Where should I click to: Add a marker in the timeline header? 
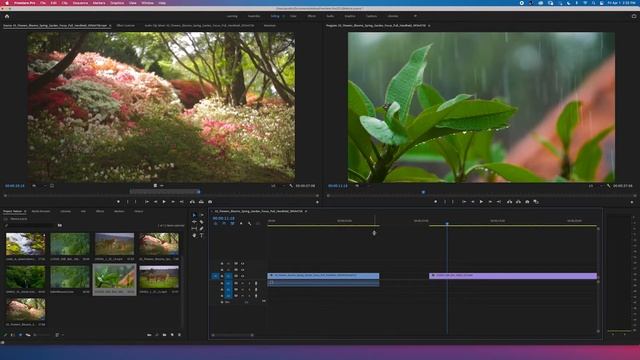[241, 224]
